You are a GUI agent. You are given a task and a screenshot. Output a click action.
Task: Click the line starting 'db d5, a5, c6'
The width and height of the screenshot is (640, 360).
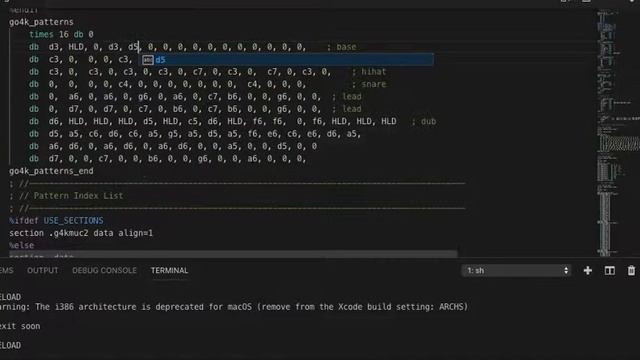tap(195, 134)
